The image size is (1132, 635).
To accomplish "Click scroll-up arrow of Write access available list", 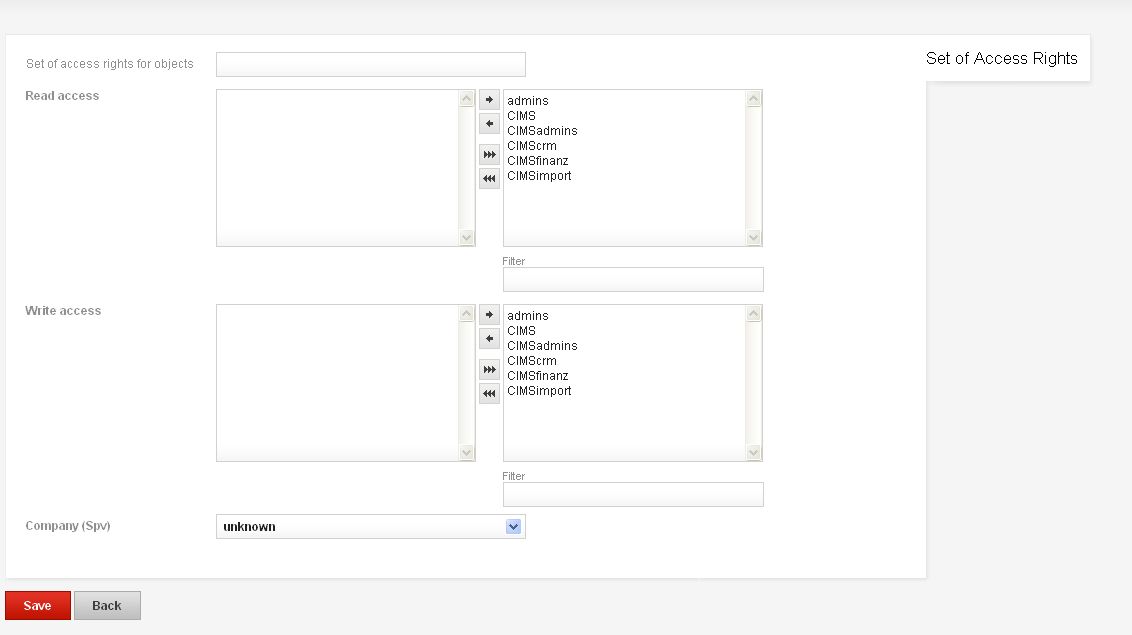I will point(754,313).
